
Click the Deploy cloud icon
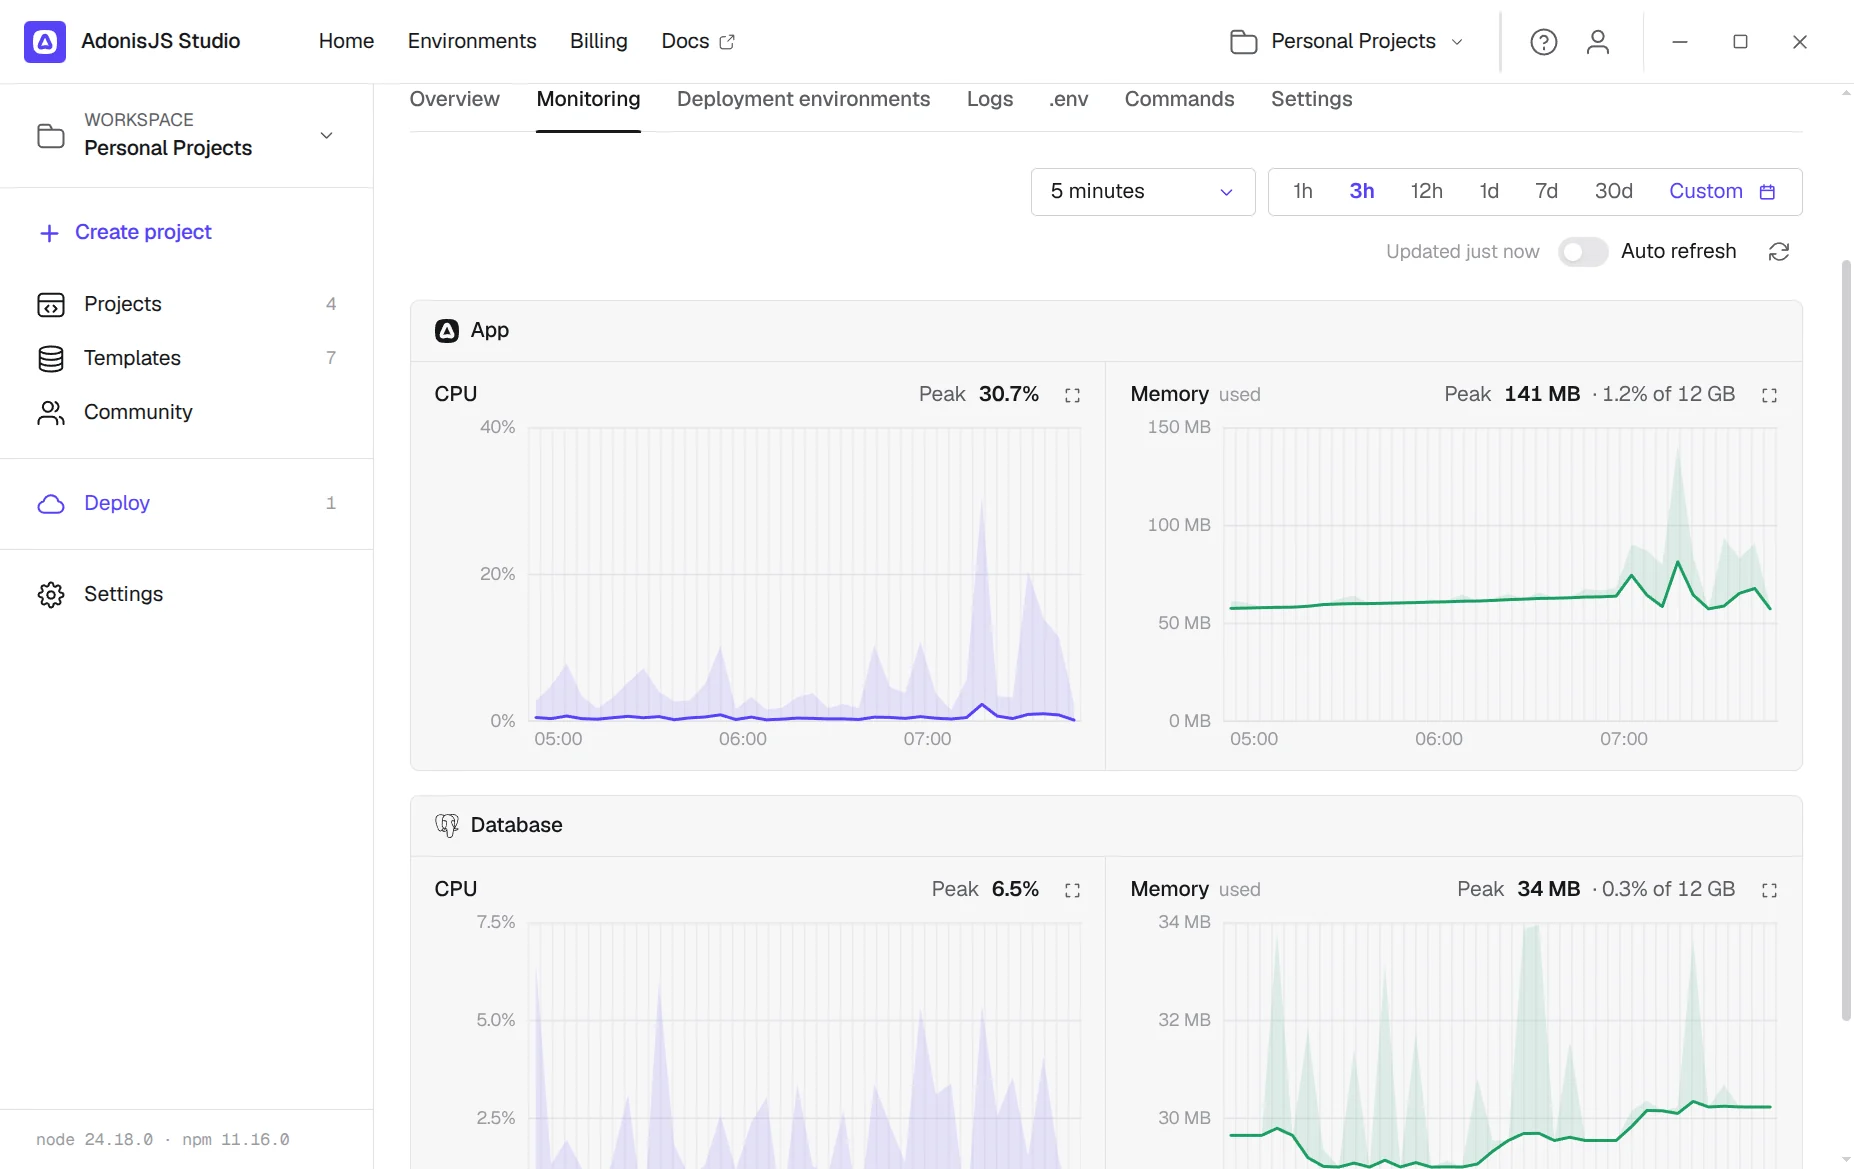coord(51,504)
